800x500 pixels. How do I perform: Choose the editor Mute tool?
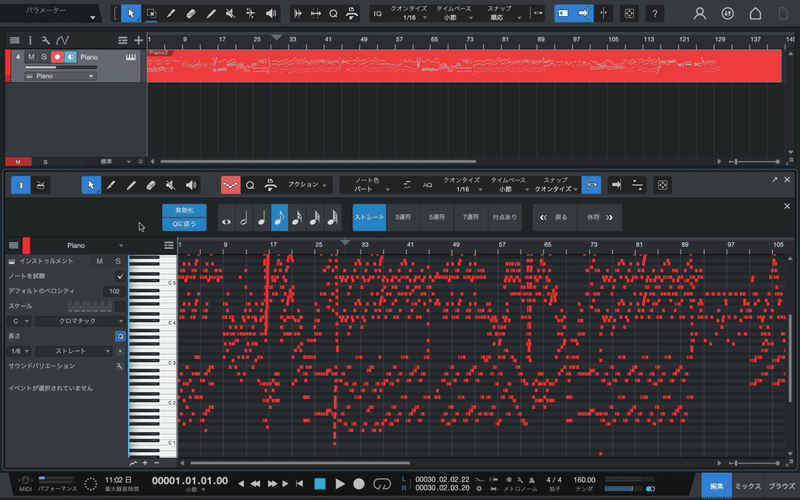(170, 185)
